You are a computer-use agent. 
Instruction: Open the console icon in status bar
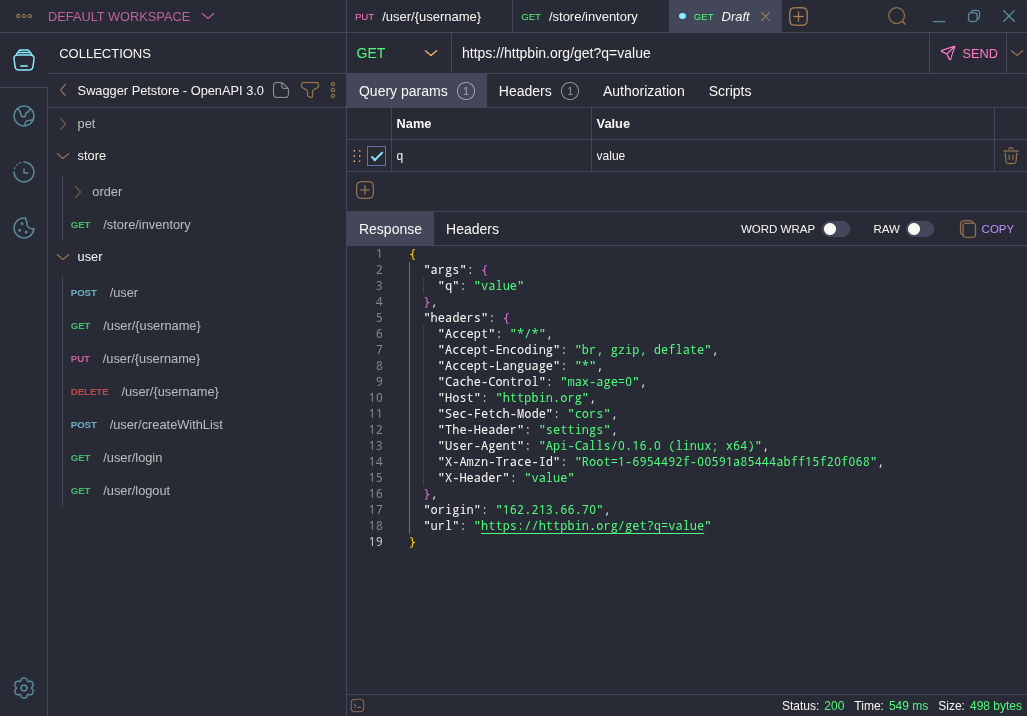tap(357, 705)
